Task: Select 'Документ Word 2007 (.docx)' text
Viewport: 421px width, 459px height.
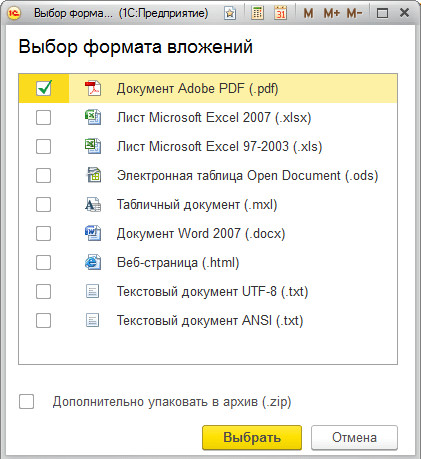Action: (201, 234)
